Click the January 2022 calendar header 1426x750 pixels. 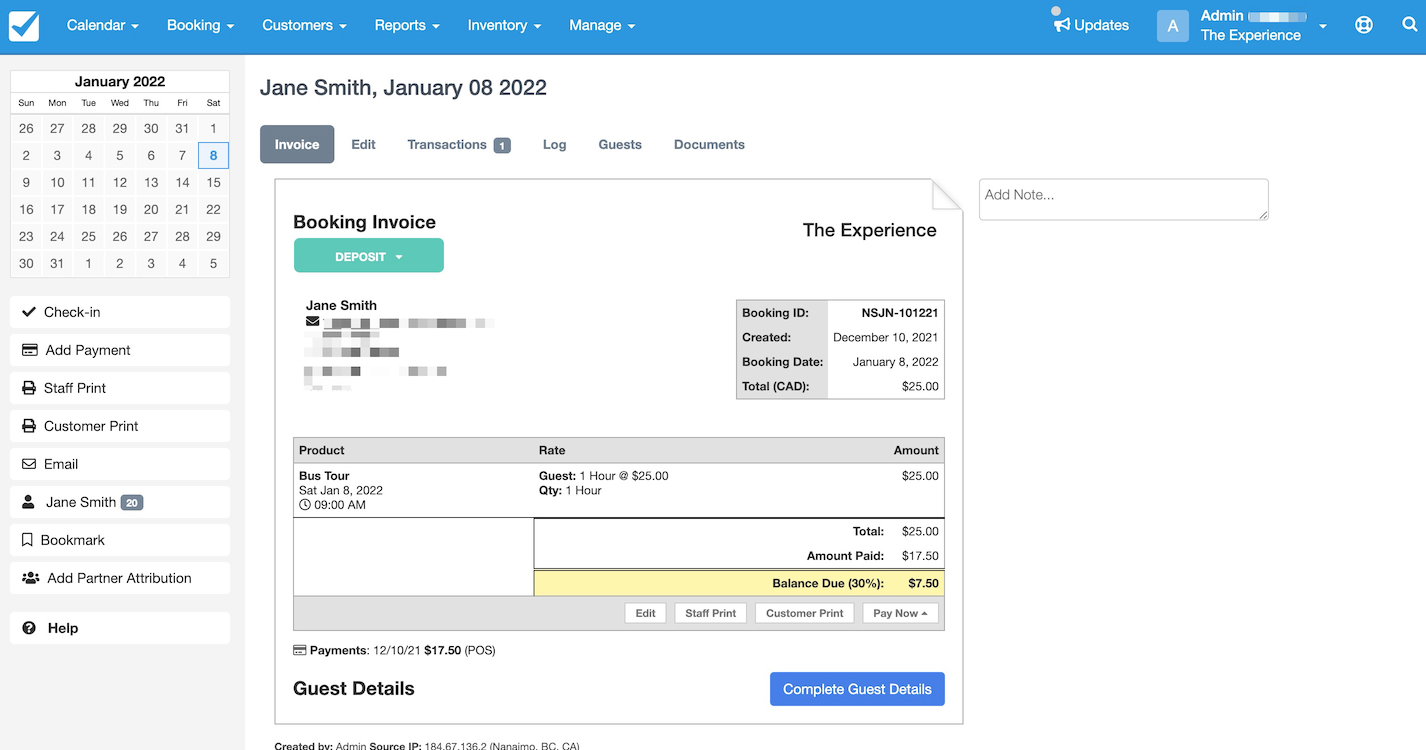pyautogui.click(x=120, y=81)
